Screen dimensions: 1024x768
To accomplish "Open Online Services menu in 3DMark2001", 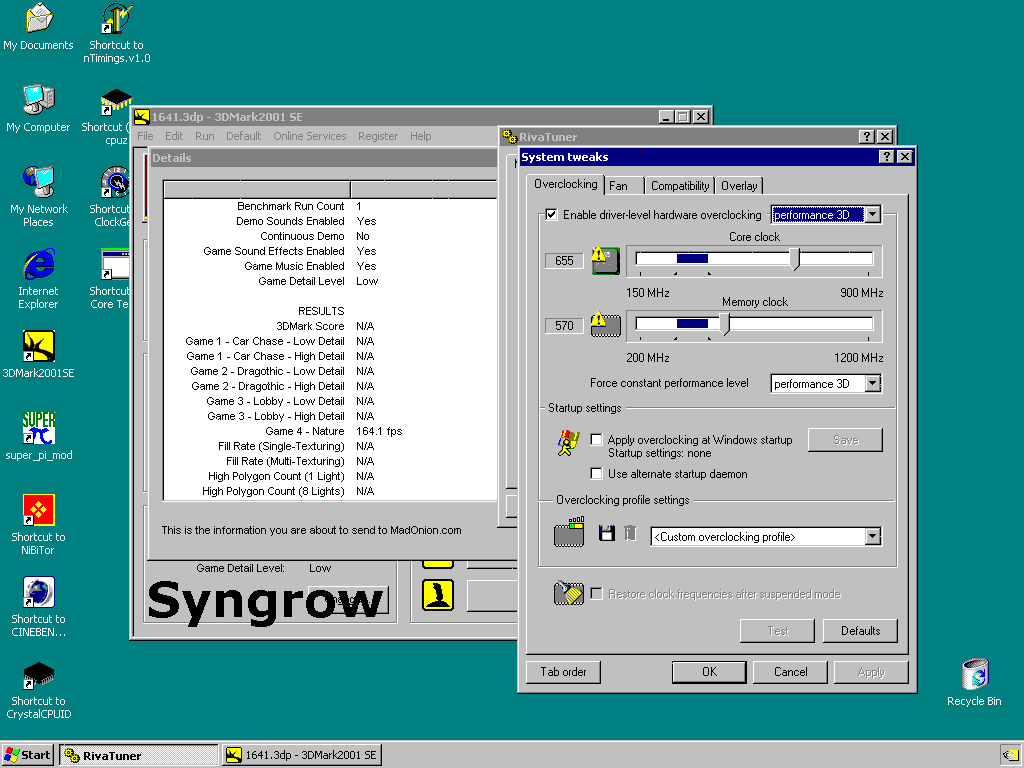I will coord(310,136).
